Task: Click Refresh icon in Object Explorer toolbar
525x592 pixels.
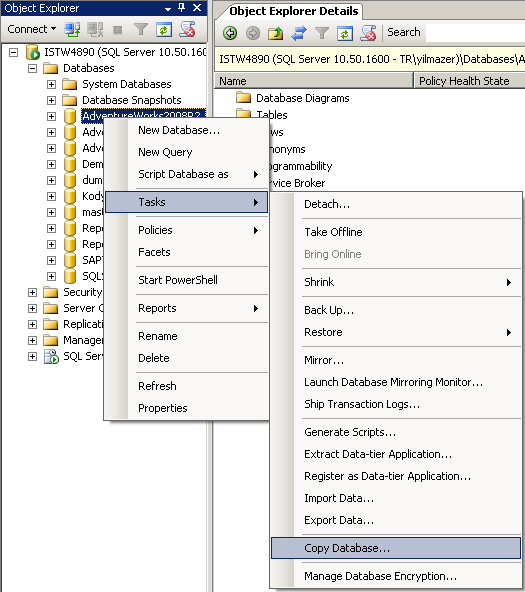Action: pyautogui.click(x=164, y=30)
